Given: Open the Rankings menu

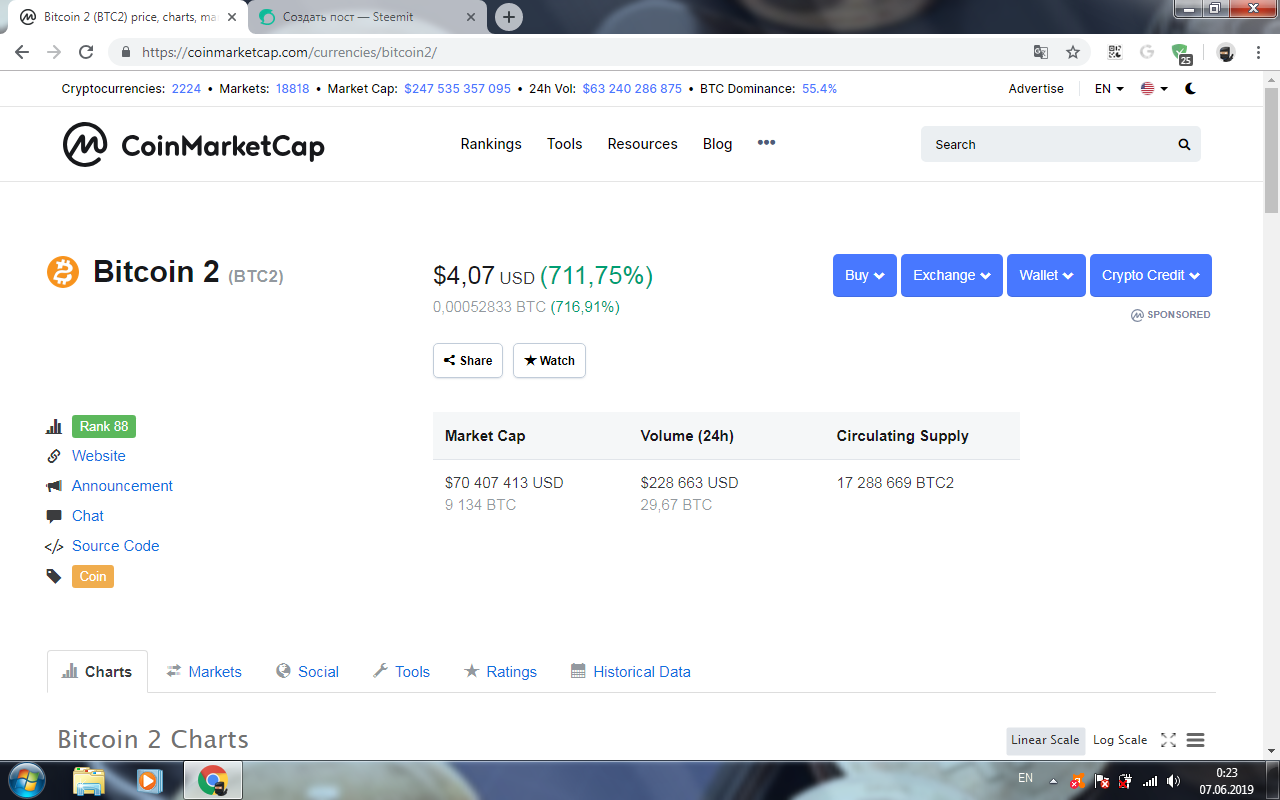Looking at the screenshot, I should coord(491,144).
